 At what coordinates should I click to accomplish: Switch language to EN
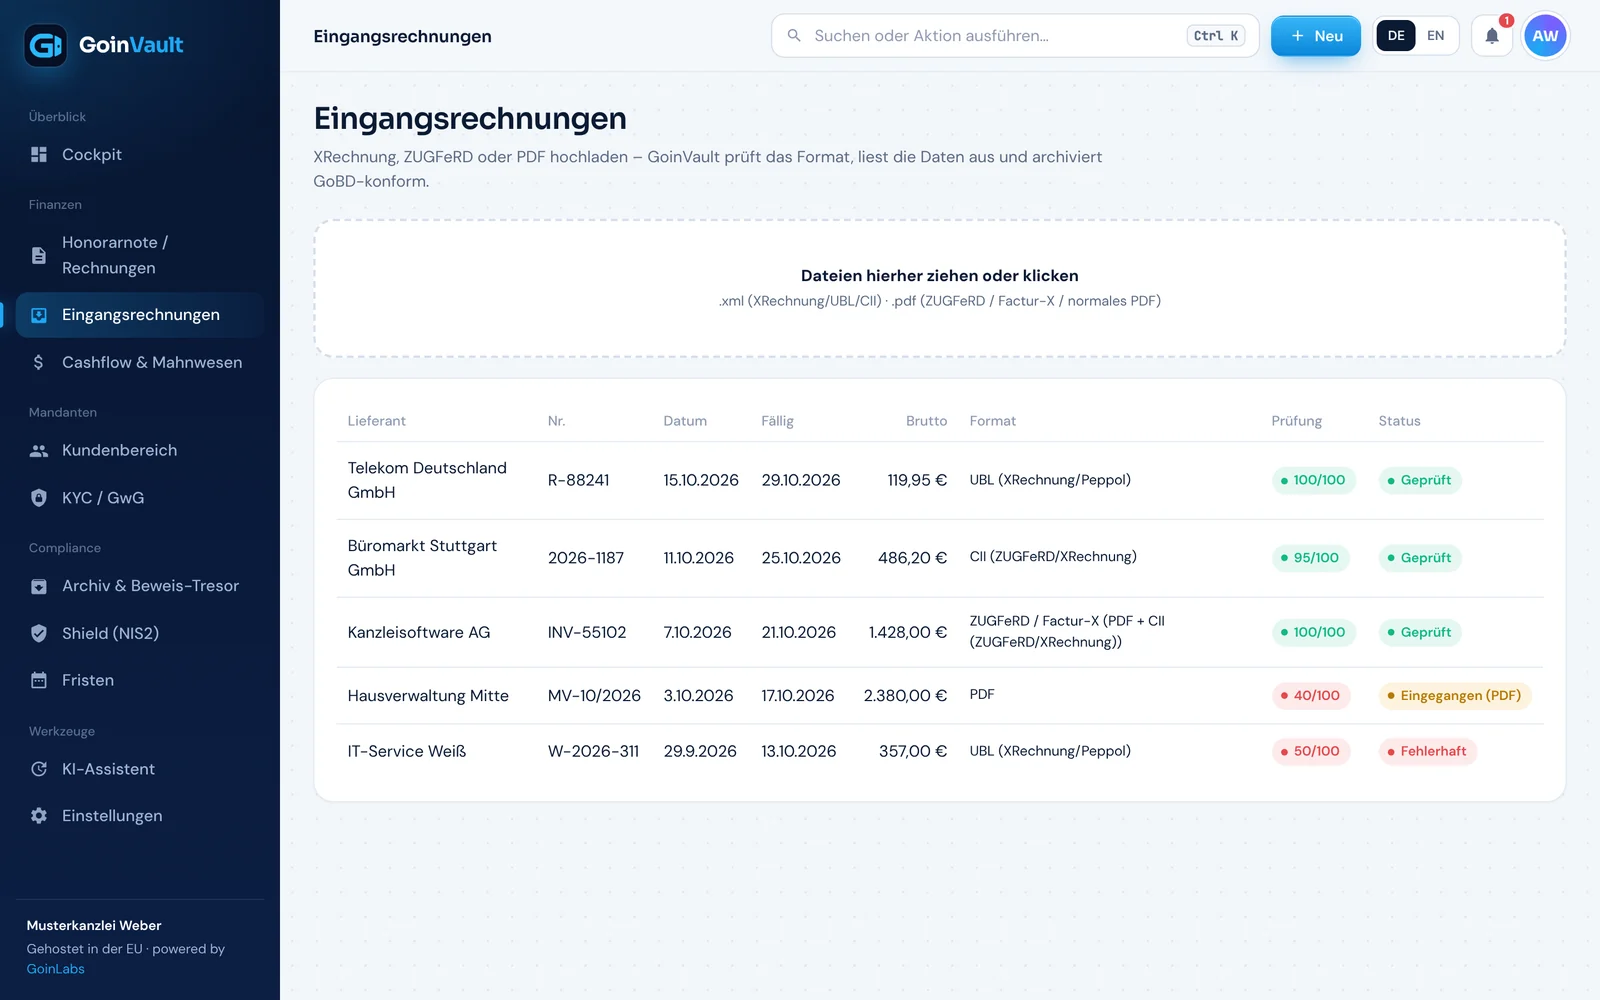click(x=1435, y=36)
